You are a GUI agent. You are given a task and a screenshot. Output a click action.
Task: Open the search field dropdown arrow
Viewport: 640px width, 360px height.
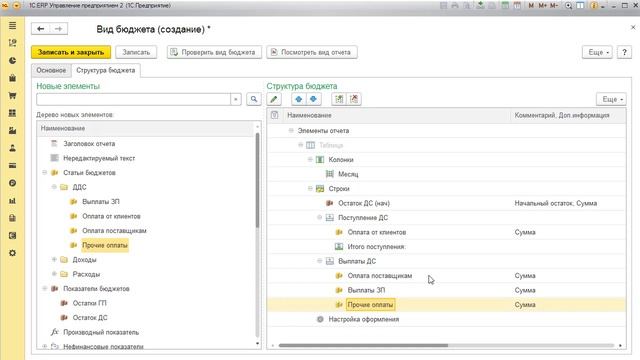(236, 99)
